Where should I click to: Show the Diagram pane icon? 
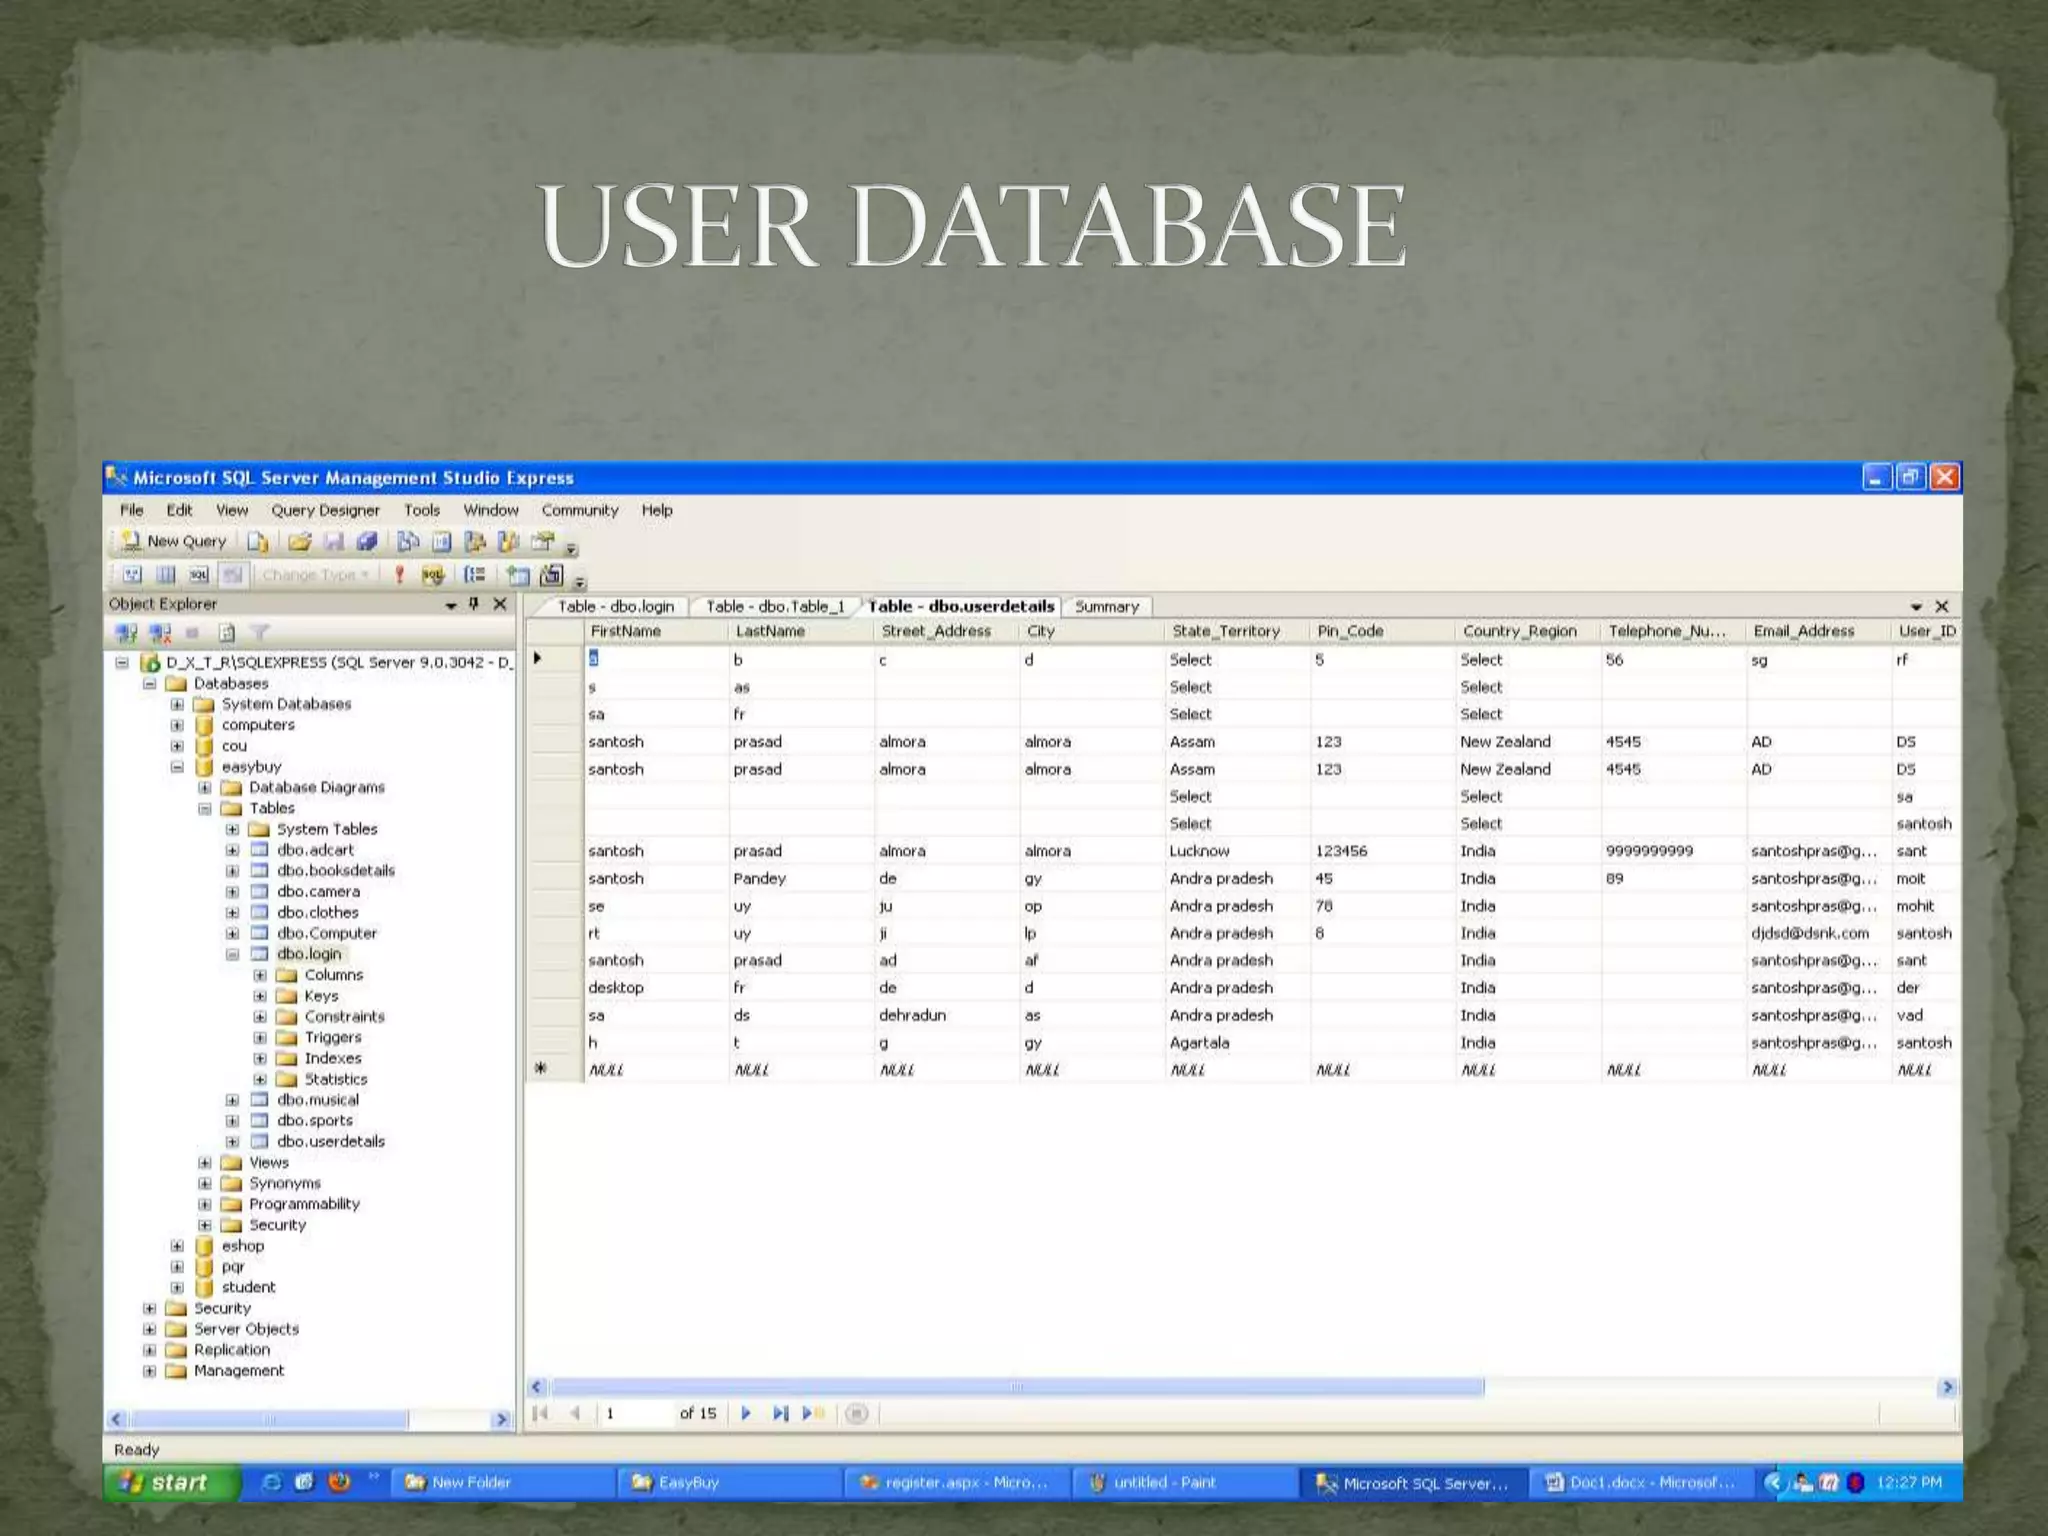(x=132, y=575)
